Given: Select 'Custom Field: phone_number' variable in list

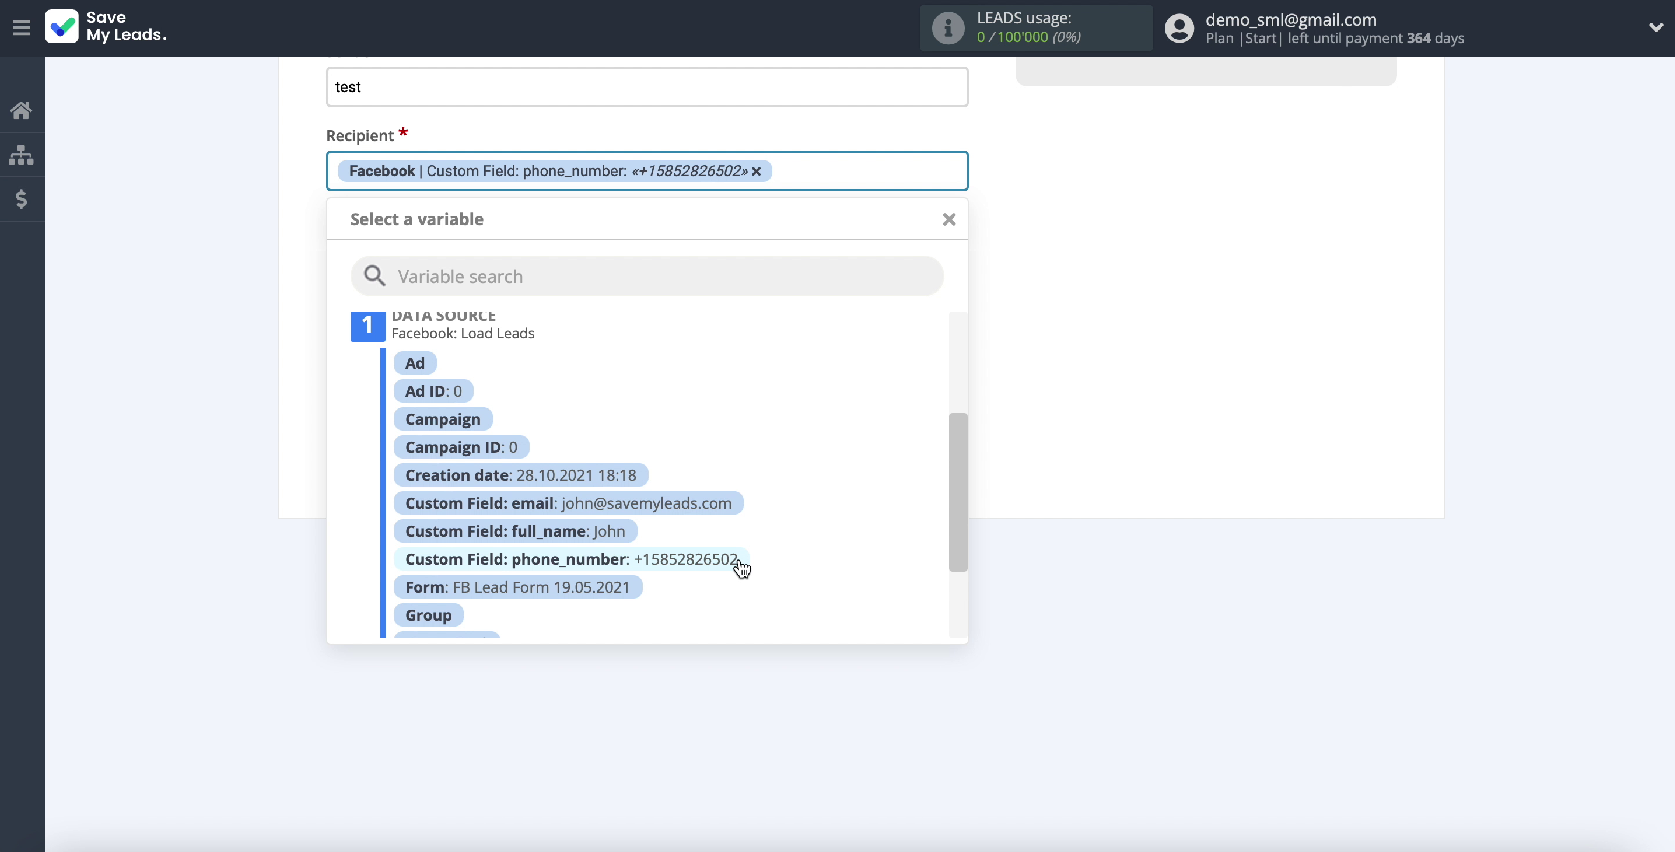Looking at the screenshot, I should 571,559.
